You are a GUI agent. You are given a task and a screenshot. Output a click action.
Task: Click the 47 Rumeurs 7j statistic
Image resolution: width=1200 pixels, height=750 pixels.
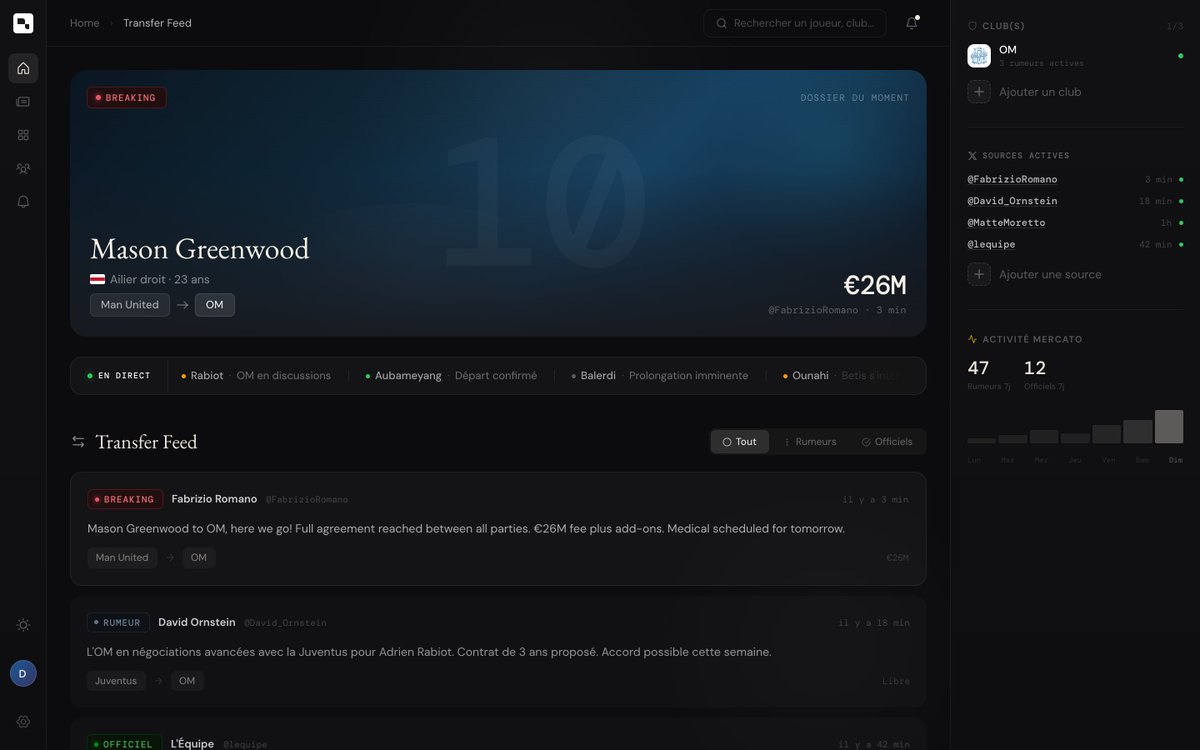pyautogui.click(x=989, y=374)
